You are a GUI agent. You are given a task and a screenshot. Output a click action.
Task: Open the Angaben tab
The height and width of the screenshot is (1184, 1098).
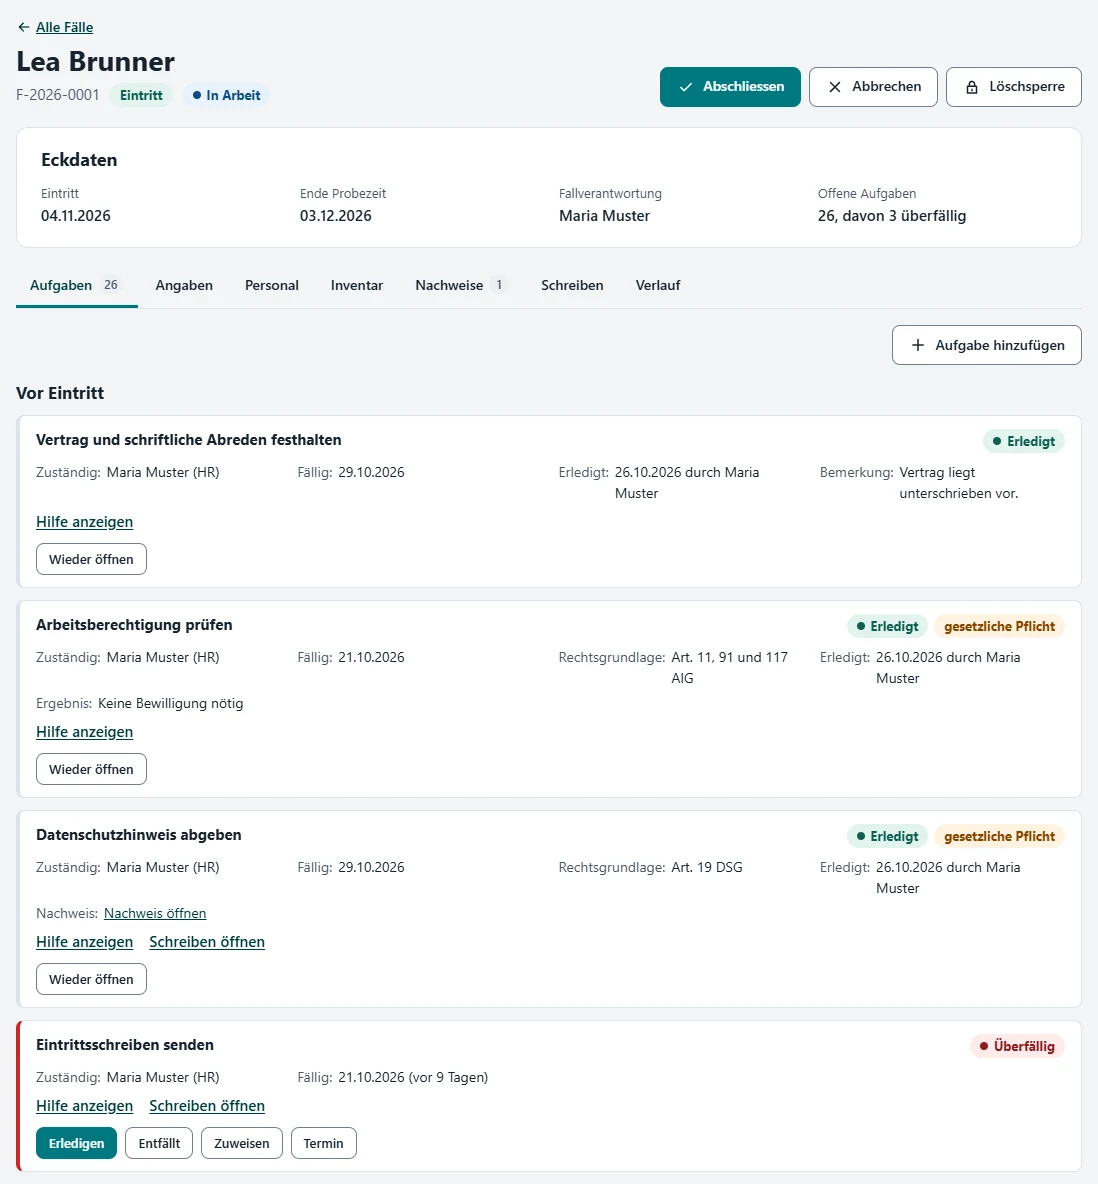coord(184,285)
